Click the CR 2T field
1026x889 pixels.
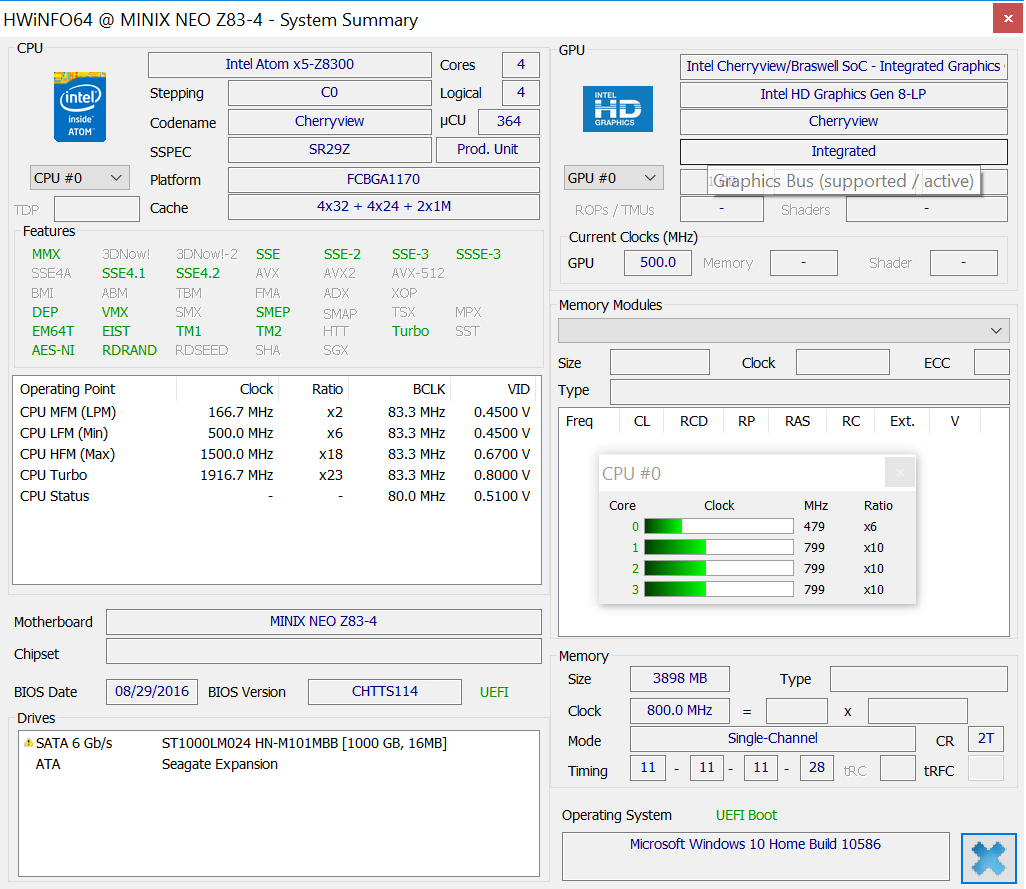click(x=986, y=739)
